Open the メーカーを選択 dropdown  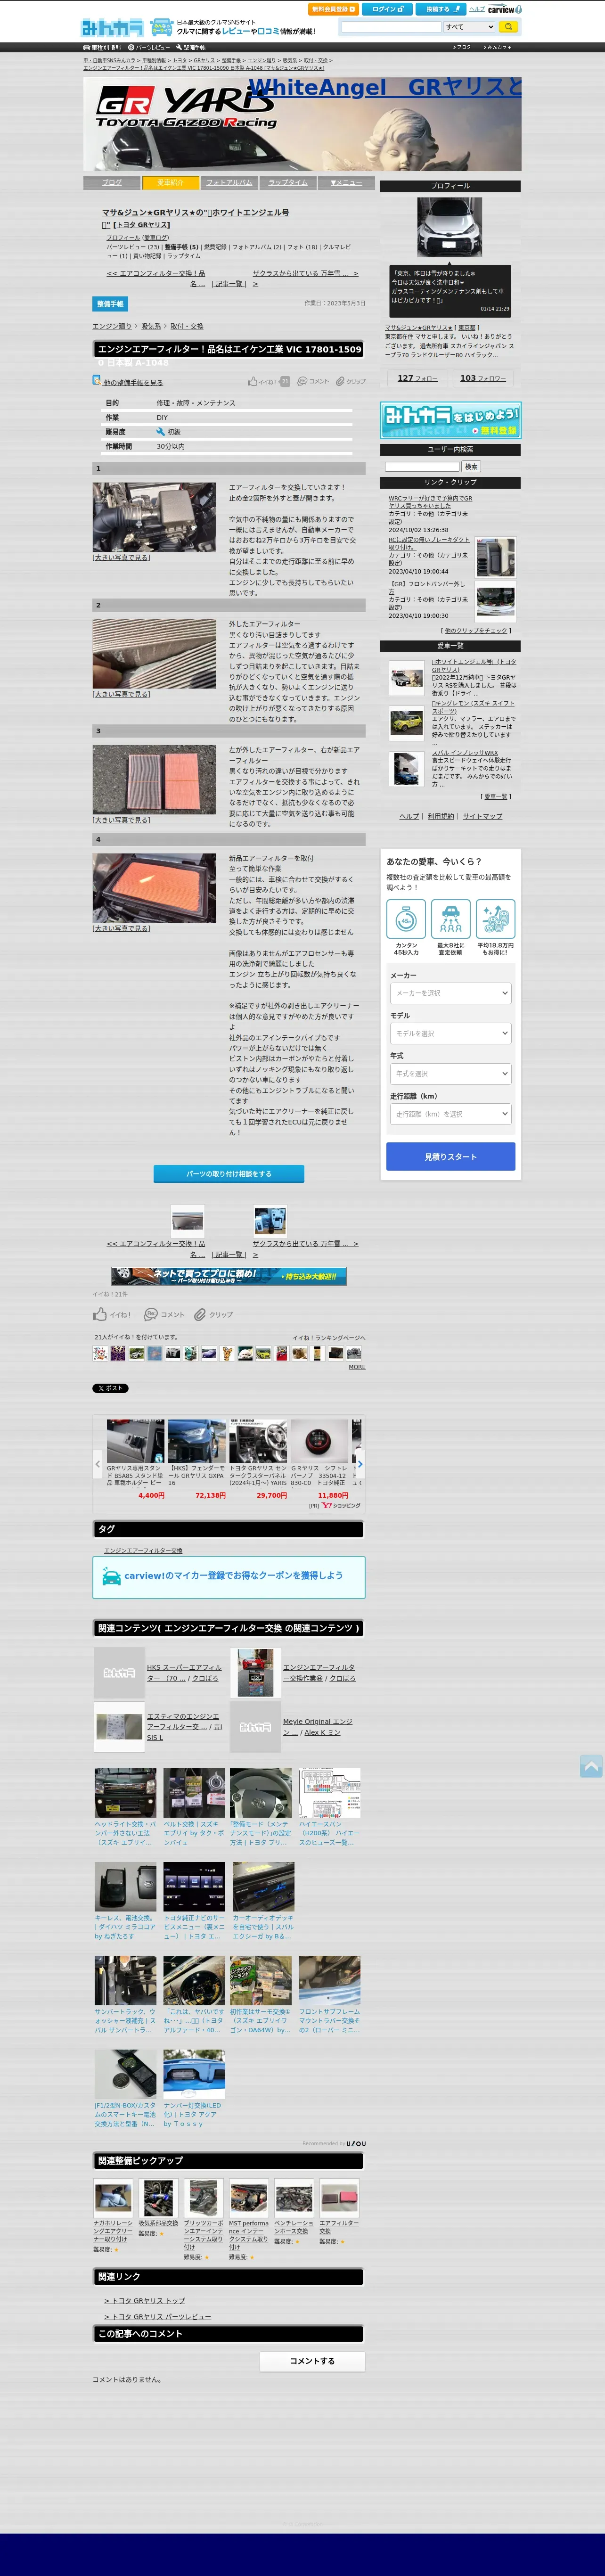click(x=450, y=993)
